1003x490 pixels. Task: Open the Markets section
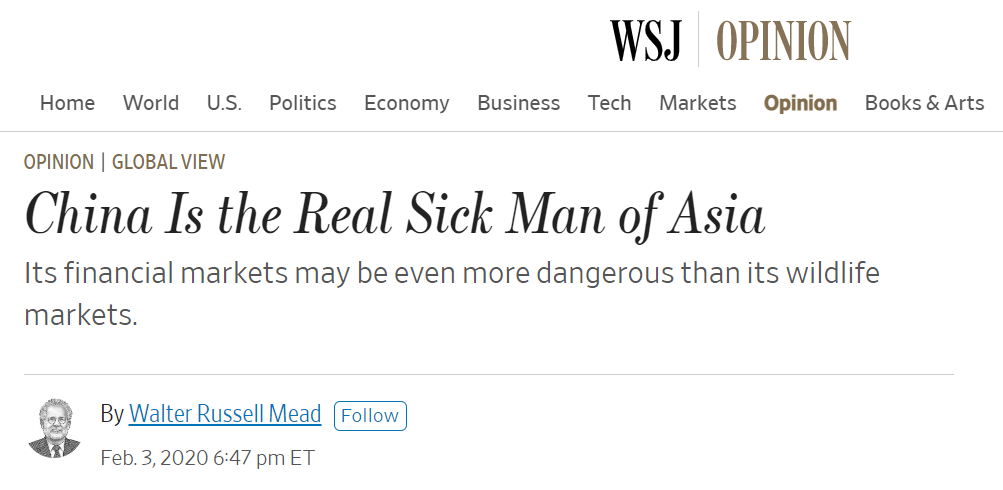[x=698, y=103]
